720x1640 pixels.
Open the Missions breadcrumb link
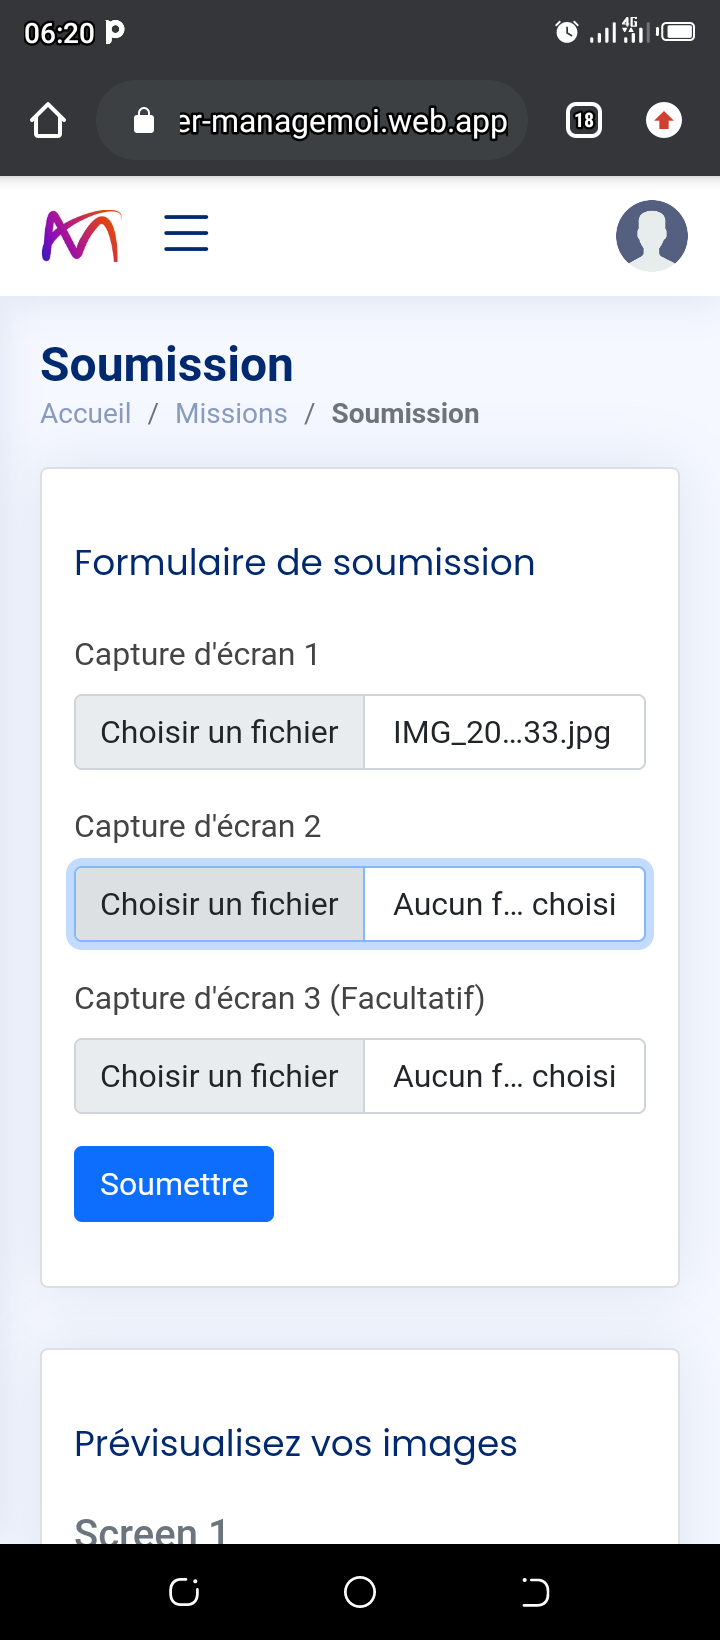[231, 414]
